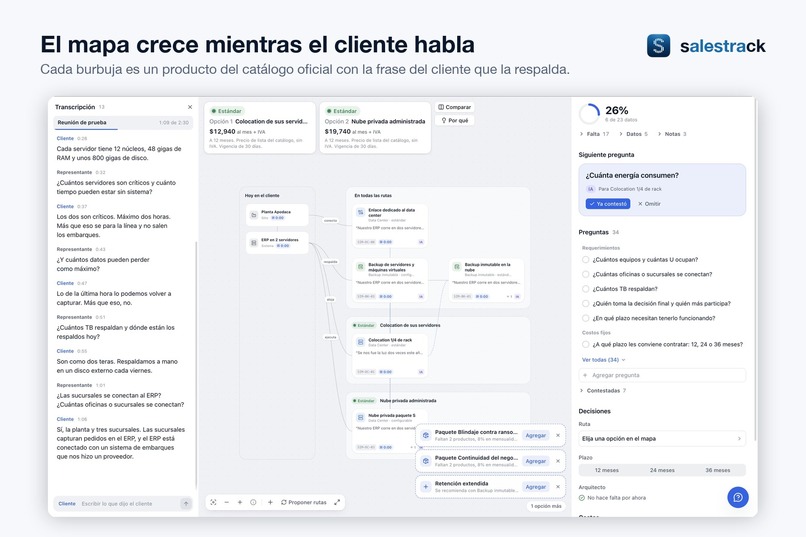Viewport: 806px width, 537px height.
Task: Click icon on Backup inmutable en la nube card
Action: (456, 267)
